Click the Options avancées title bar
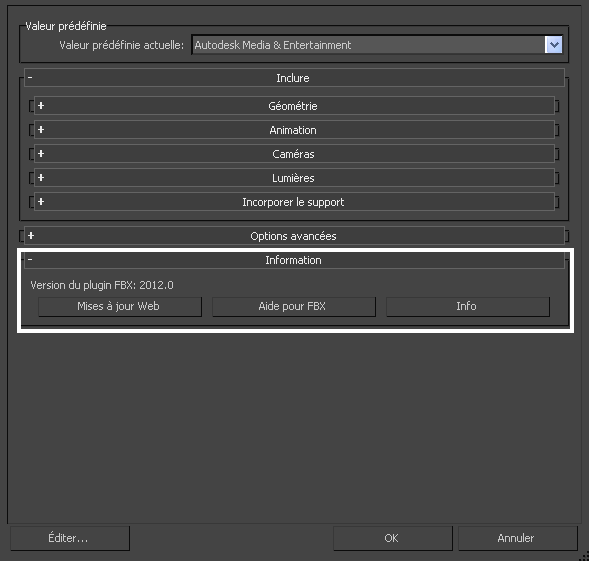 click(294, 236)
